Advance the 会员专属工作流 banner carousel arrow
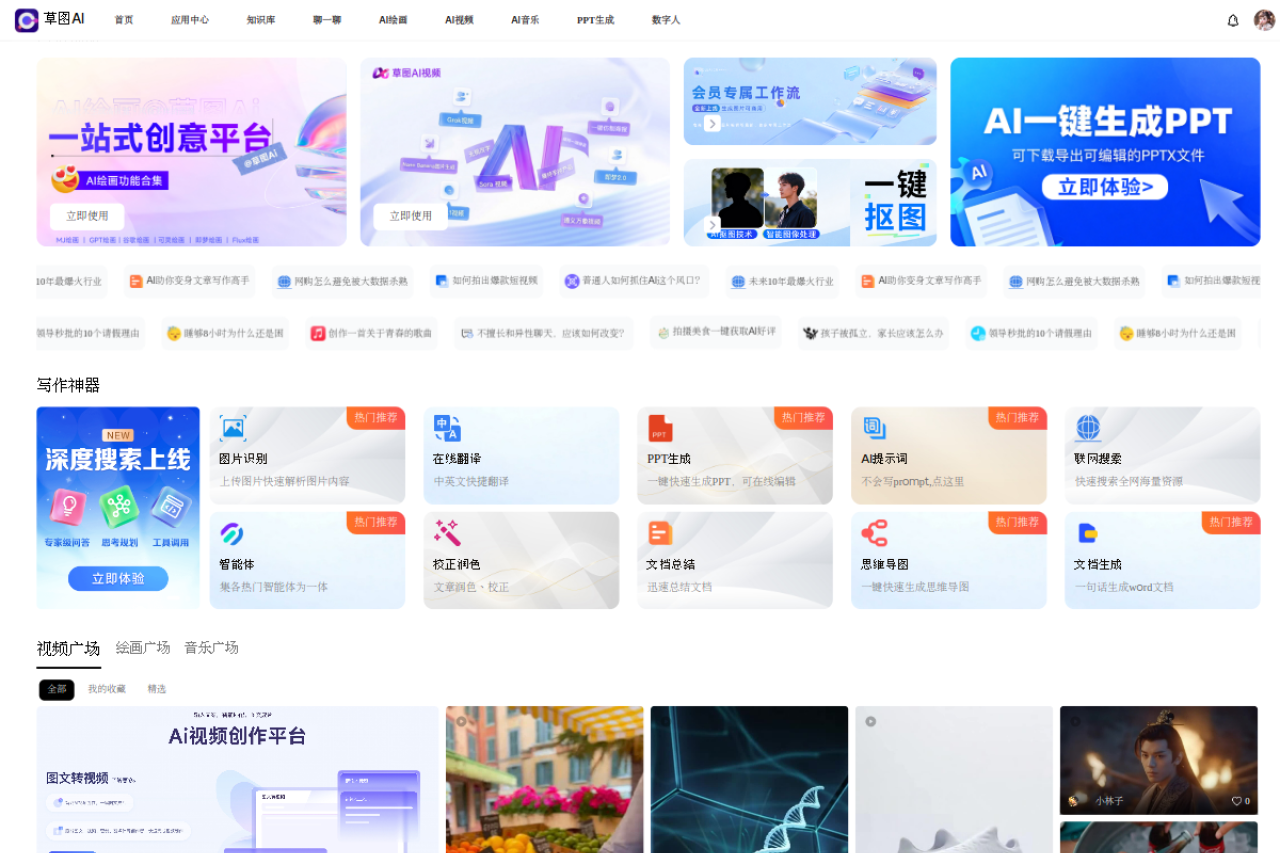 click(712, 123)
